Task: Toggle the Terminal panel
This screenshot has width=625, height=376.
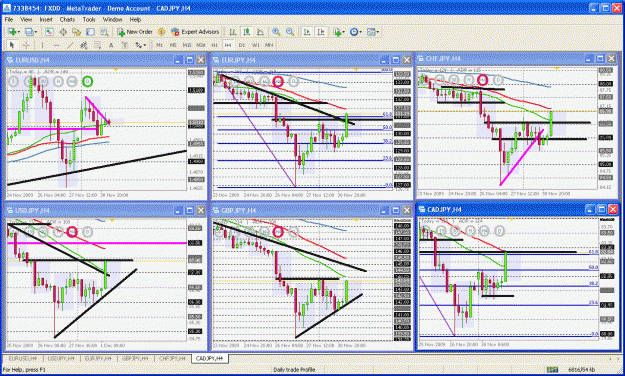Action: coord(90,32)
